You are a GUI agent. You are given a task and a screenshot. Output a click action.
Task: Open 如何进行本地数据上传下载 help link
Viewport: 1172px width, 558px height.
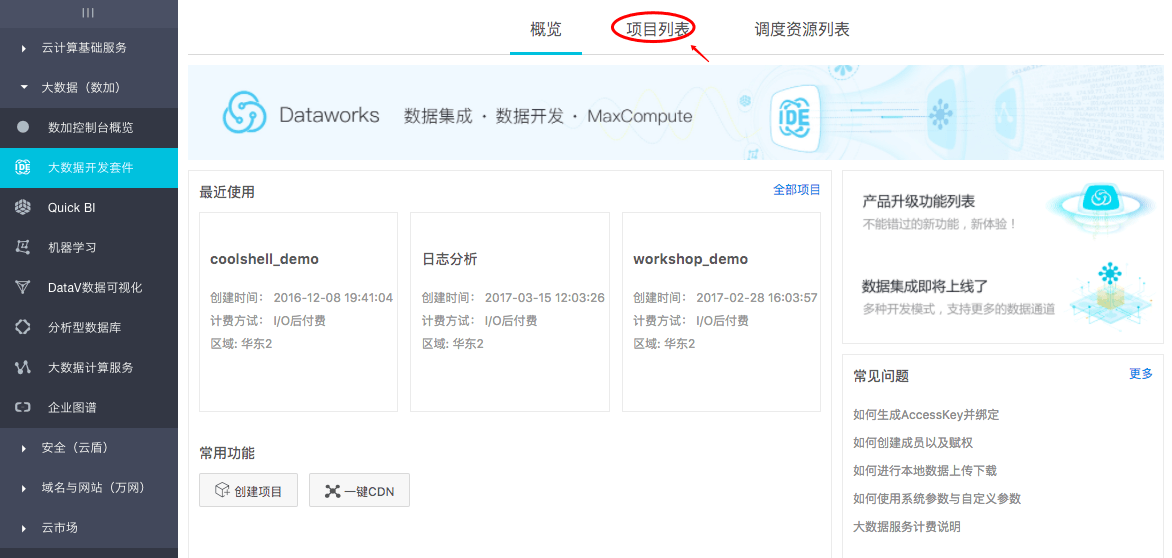[925, 471]
